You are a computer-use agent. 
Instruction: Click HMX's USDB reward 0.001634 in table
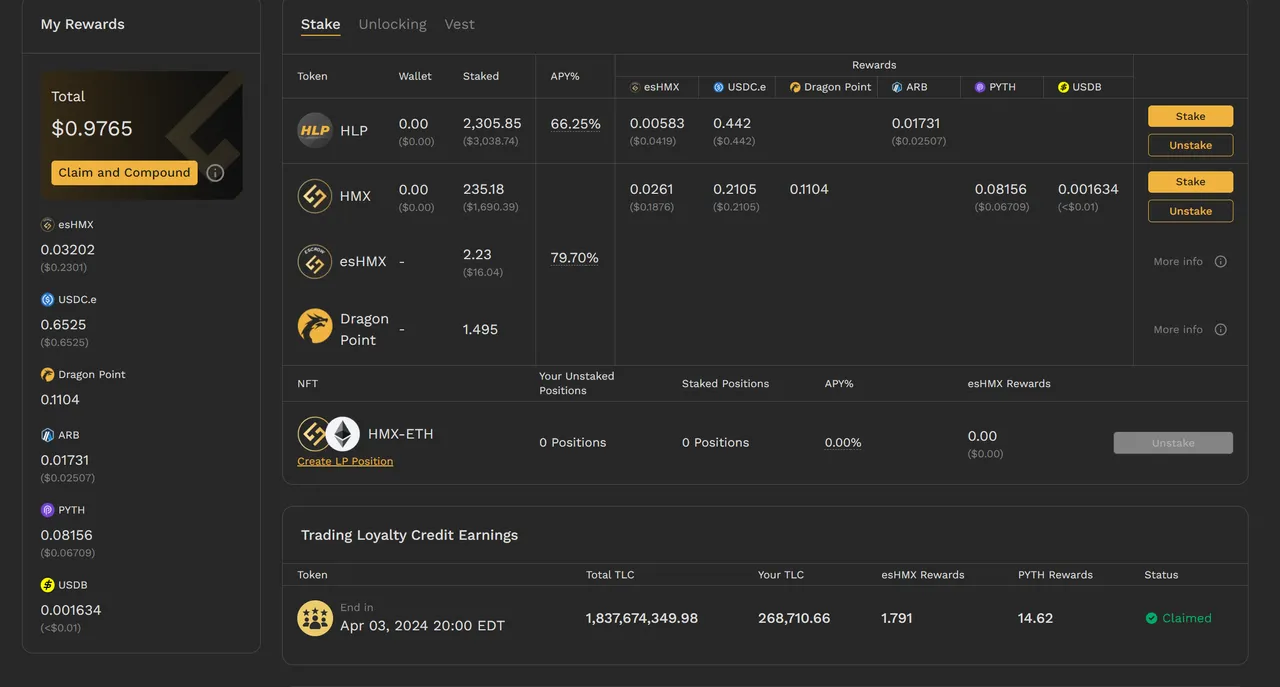pyautogui.click(x=1088, y=190)
